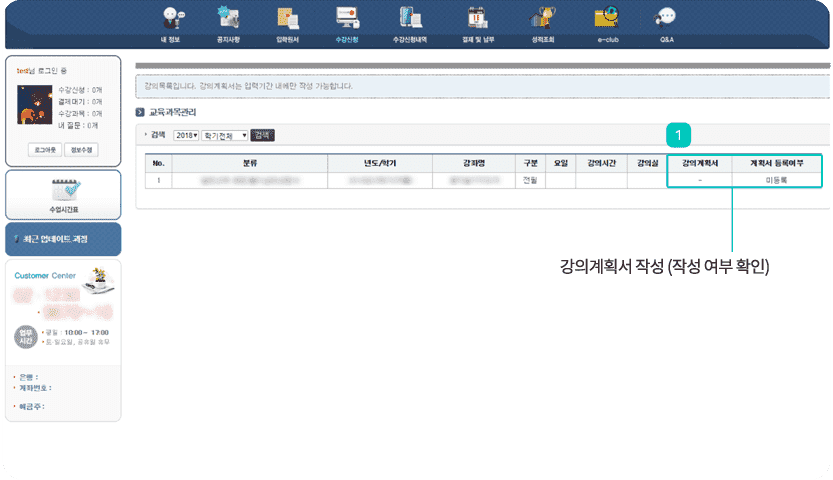Go to the 결제 및 납부 payment icon
This screenshot has width=833, height=480.
[476, 19]
